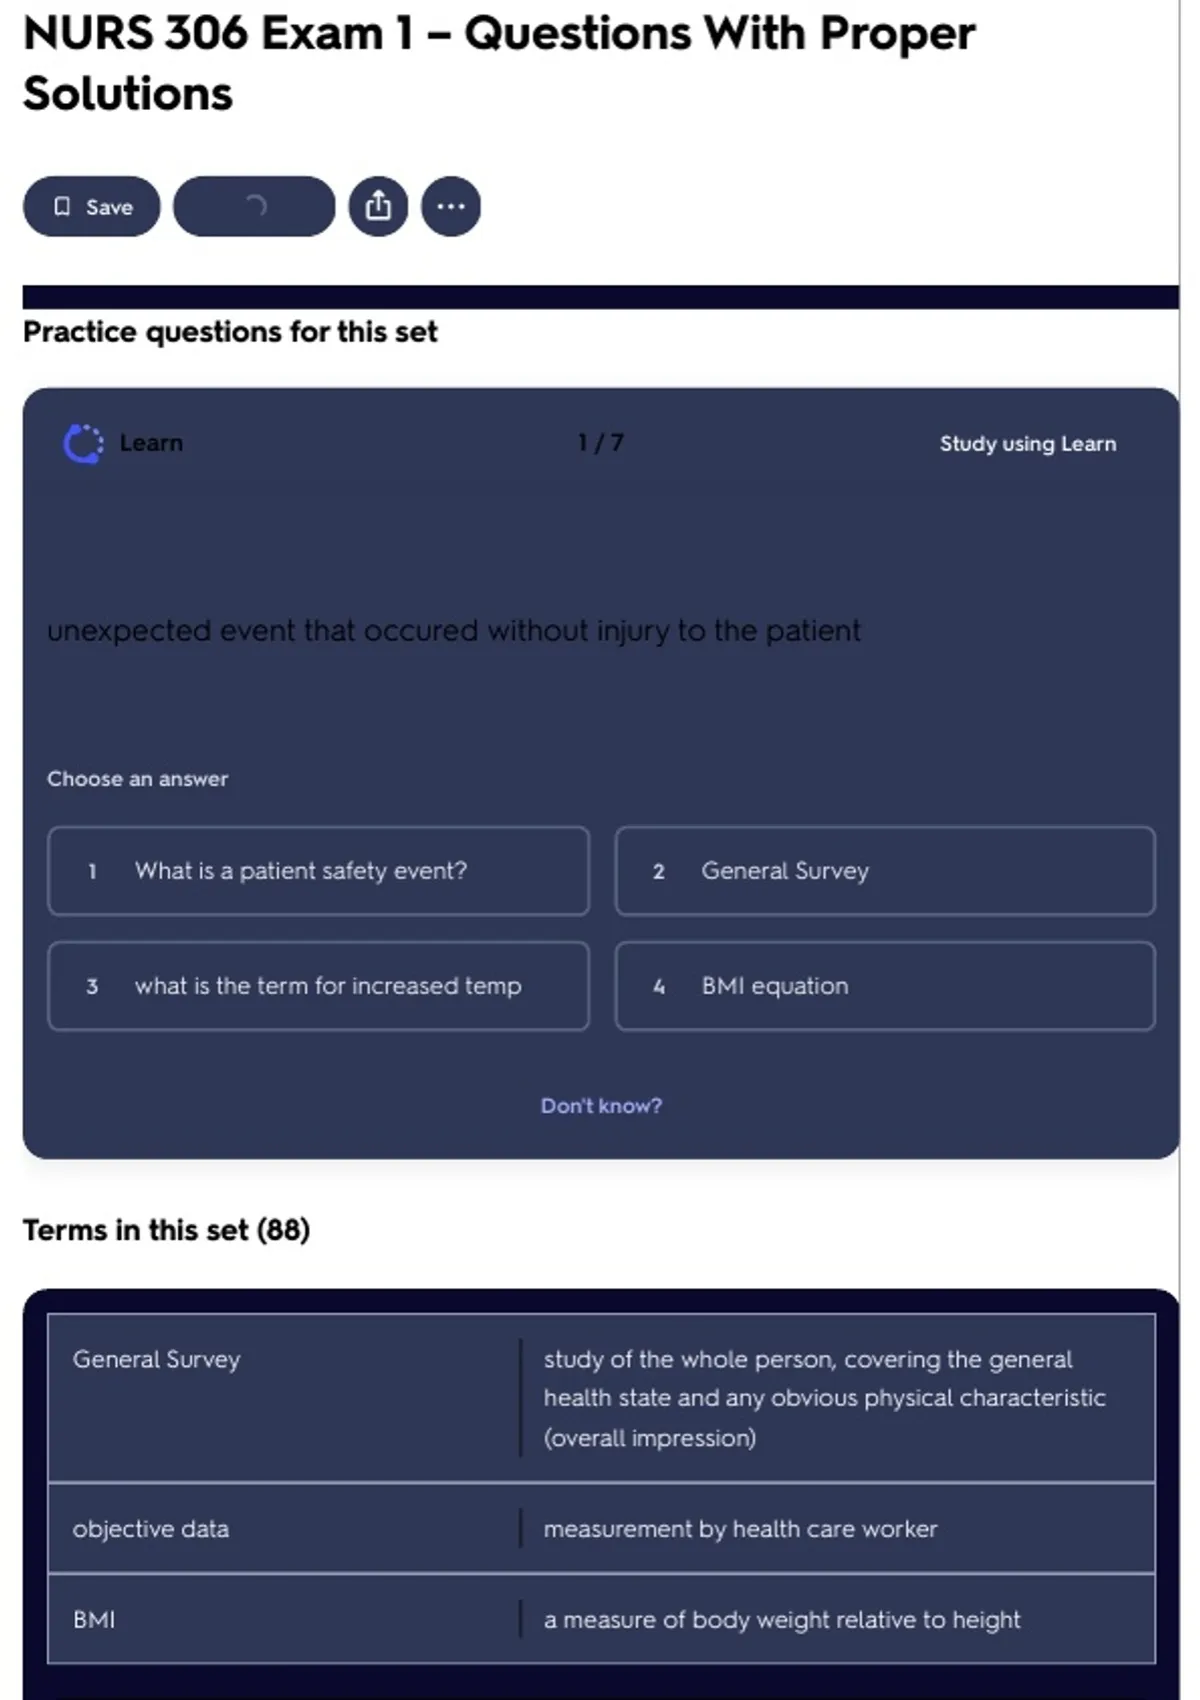Click the loading spinner button
1200x1700 pixels.
254,207
